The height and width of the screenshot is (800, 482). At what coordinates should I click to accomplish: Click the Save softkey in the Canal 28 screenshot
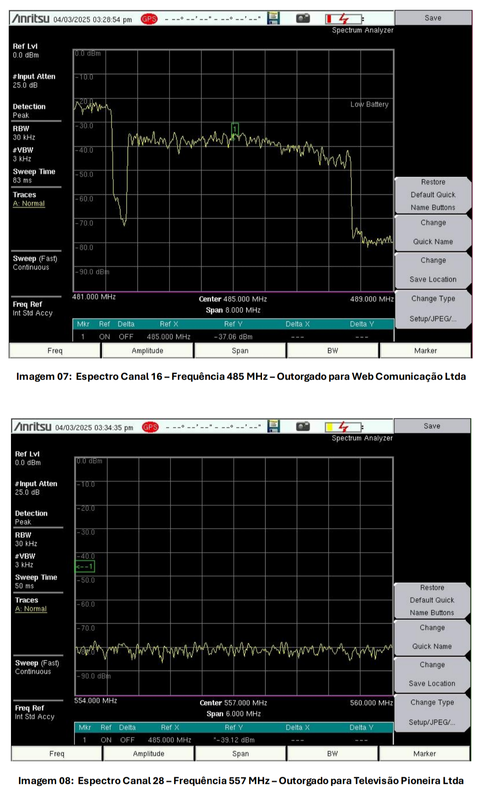(432, 426)
